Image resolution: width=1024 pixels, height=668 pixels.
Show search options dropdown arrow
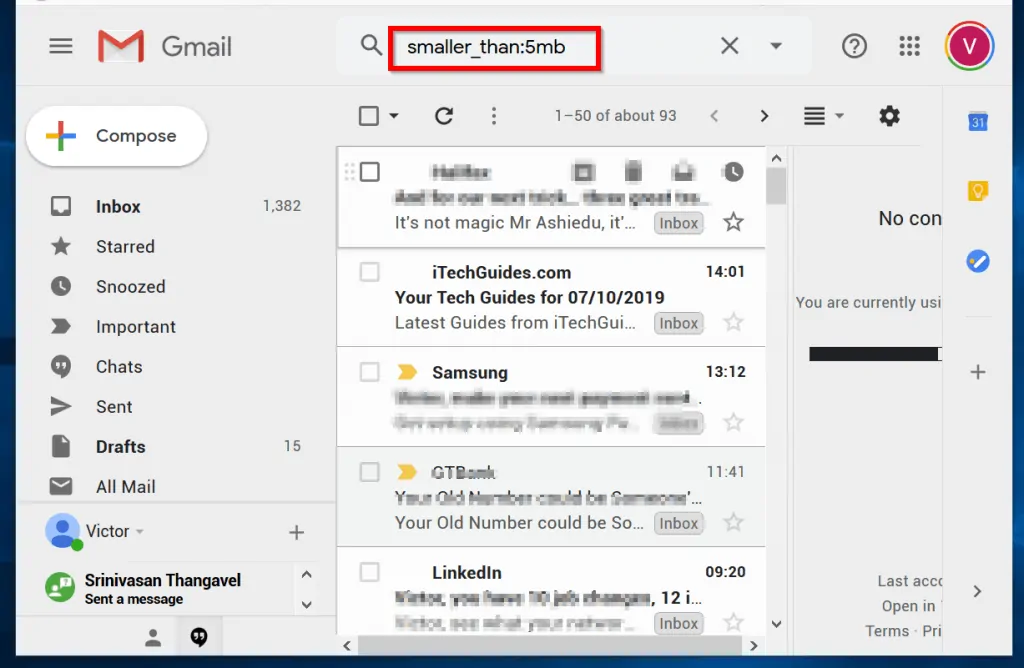point(776,46)
